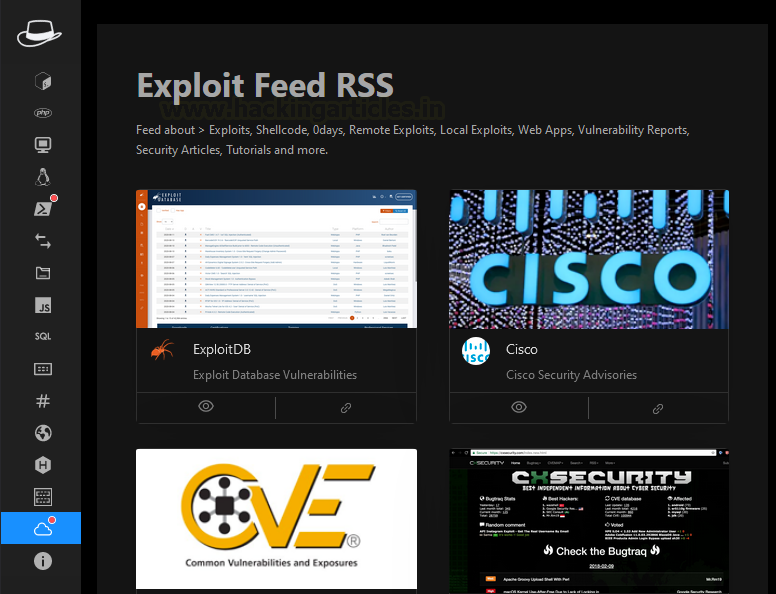Open the cube shell icon in the sidebar
Image resolution: width=776 pixels, height=594 pixels.
43,81
